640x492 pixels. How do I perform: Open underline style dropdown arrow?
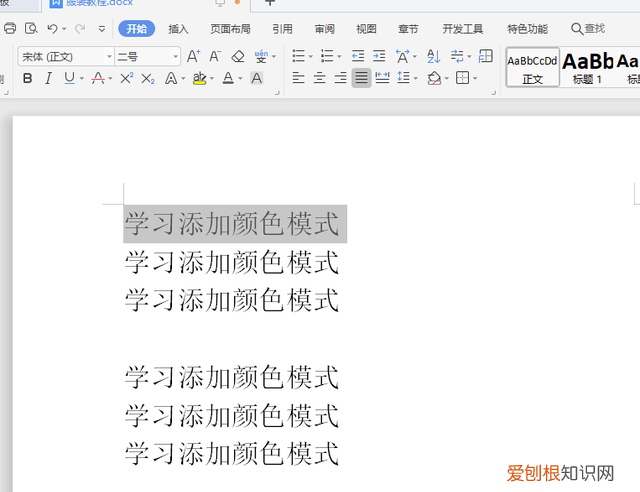point(82,78)
